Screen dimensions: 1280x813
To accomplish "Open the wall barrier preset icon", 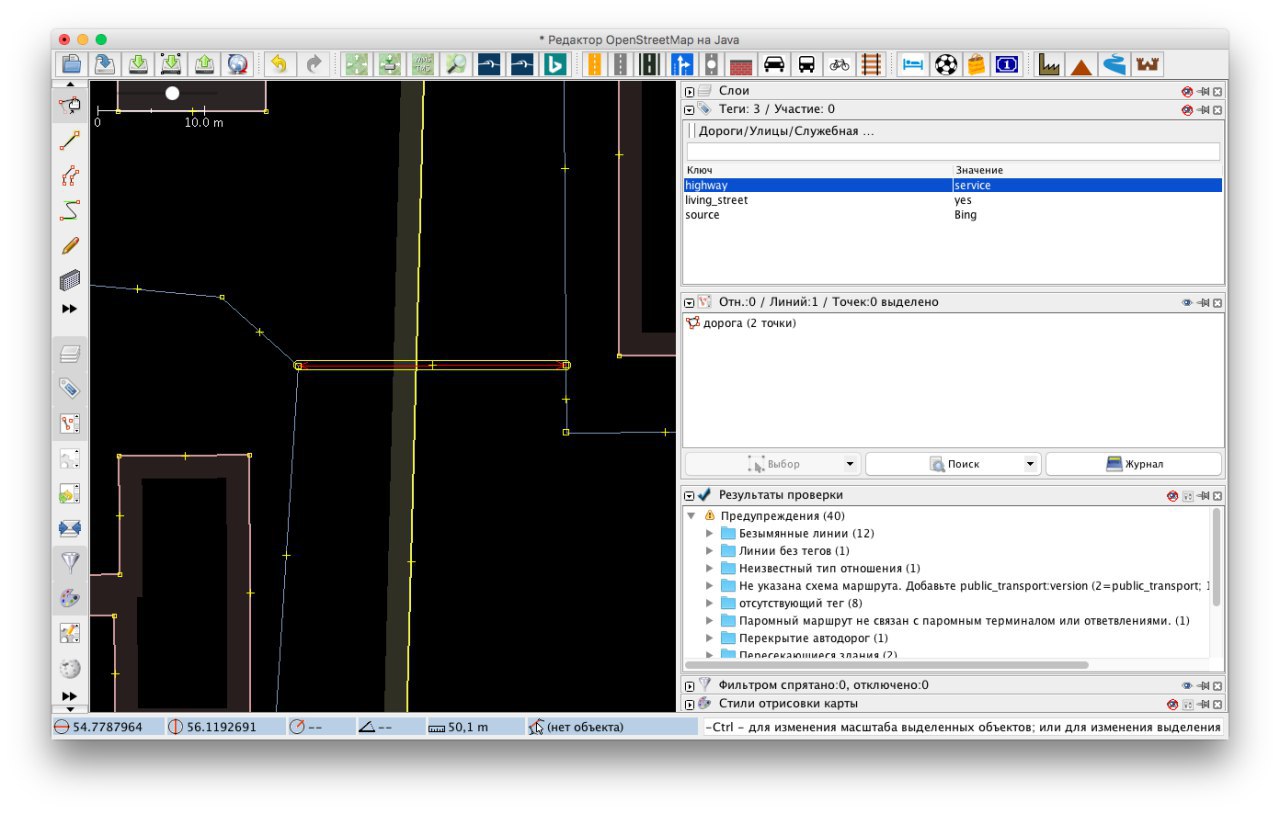I will 740,64.
